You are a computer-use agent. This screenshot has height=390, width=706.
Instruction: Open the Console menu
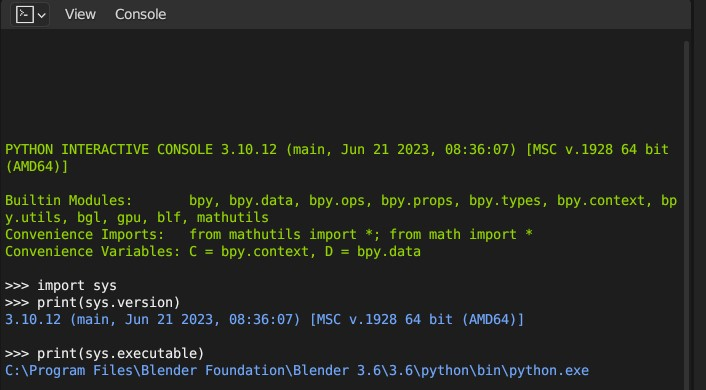[140, 14]
